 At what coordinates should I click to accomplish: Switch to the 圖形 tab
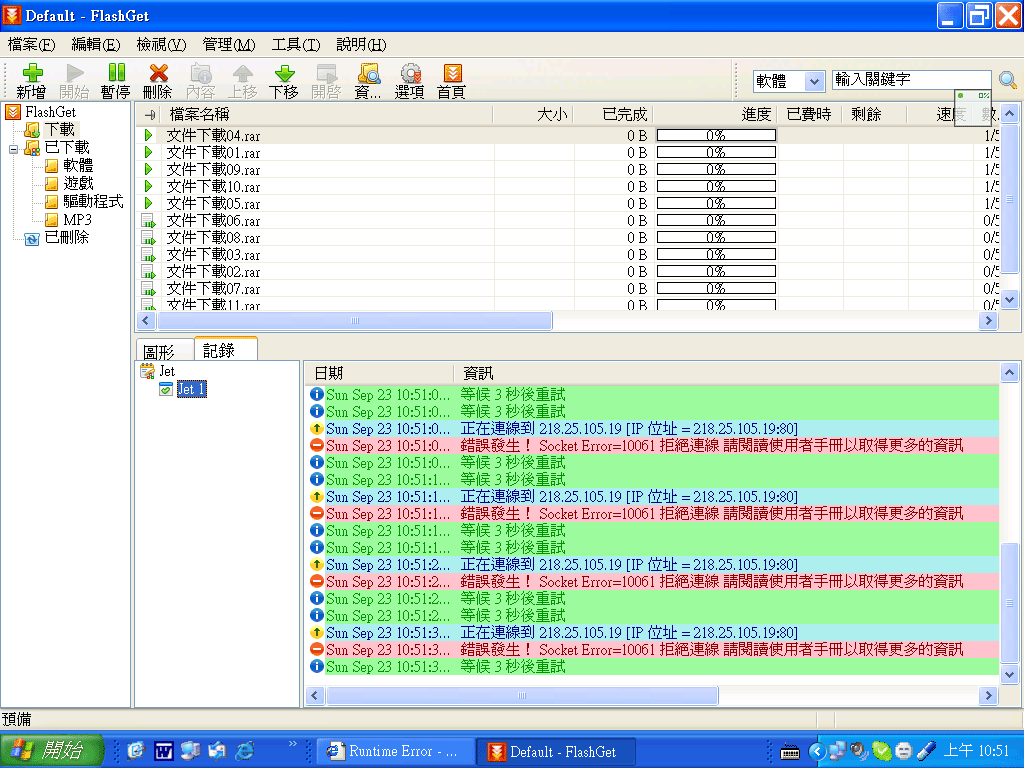pyautogui.click(x=165, y=352)
